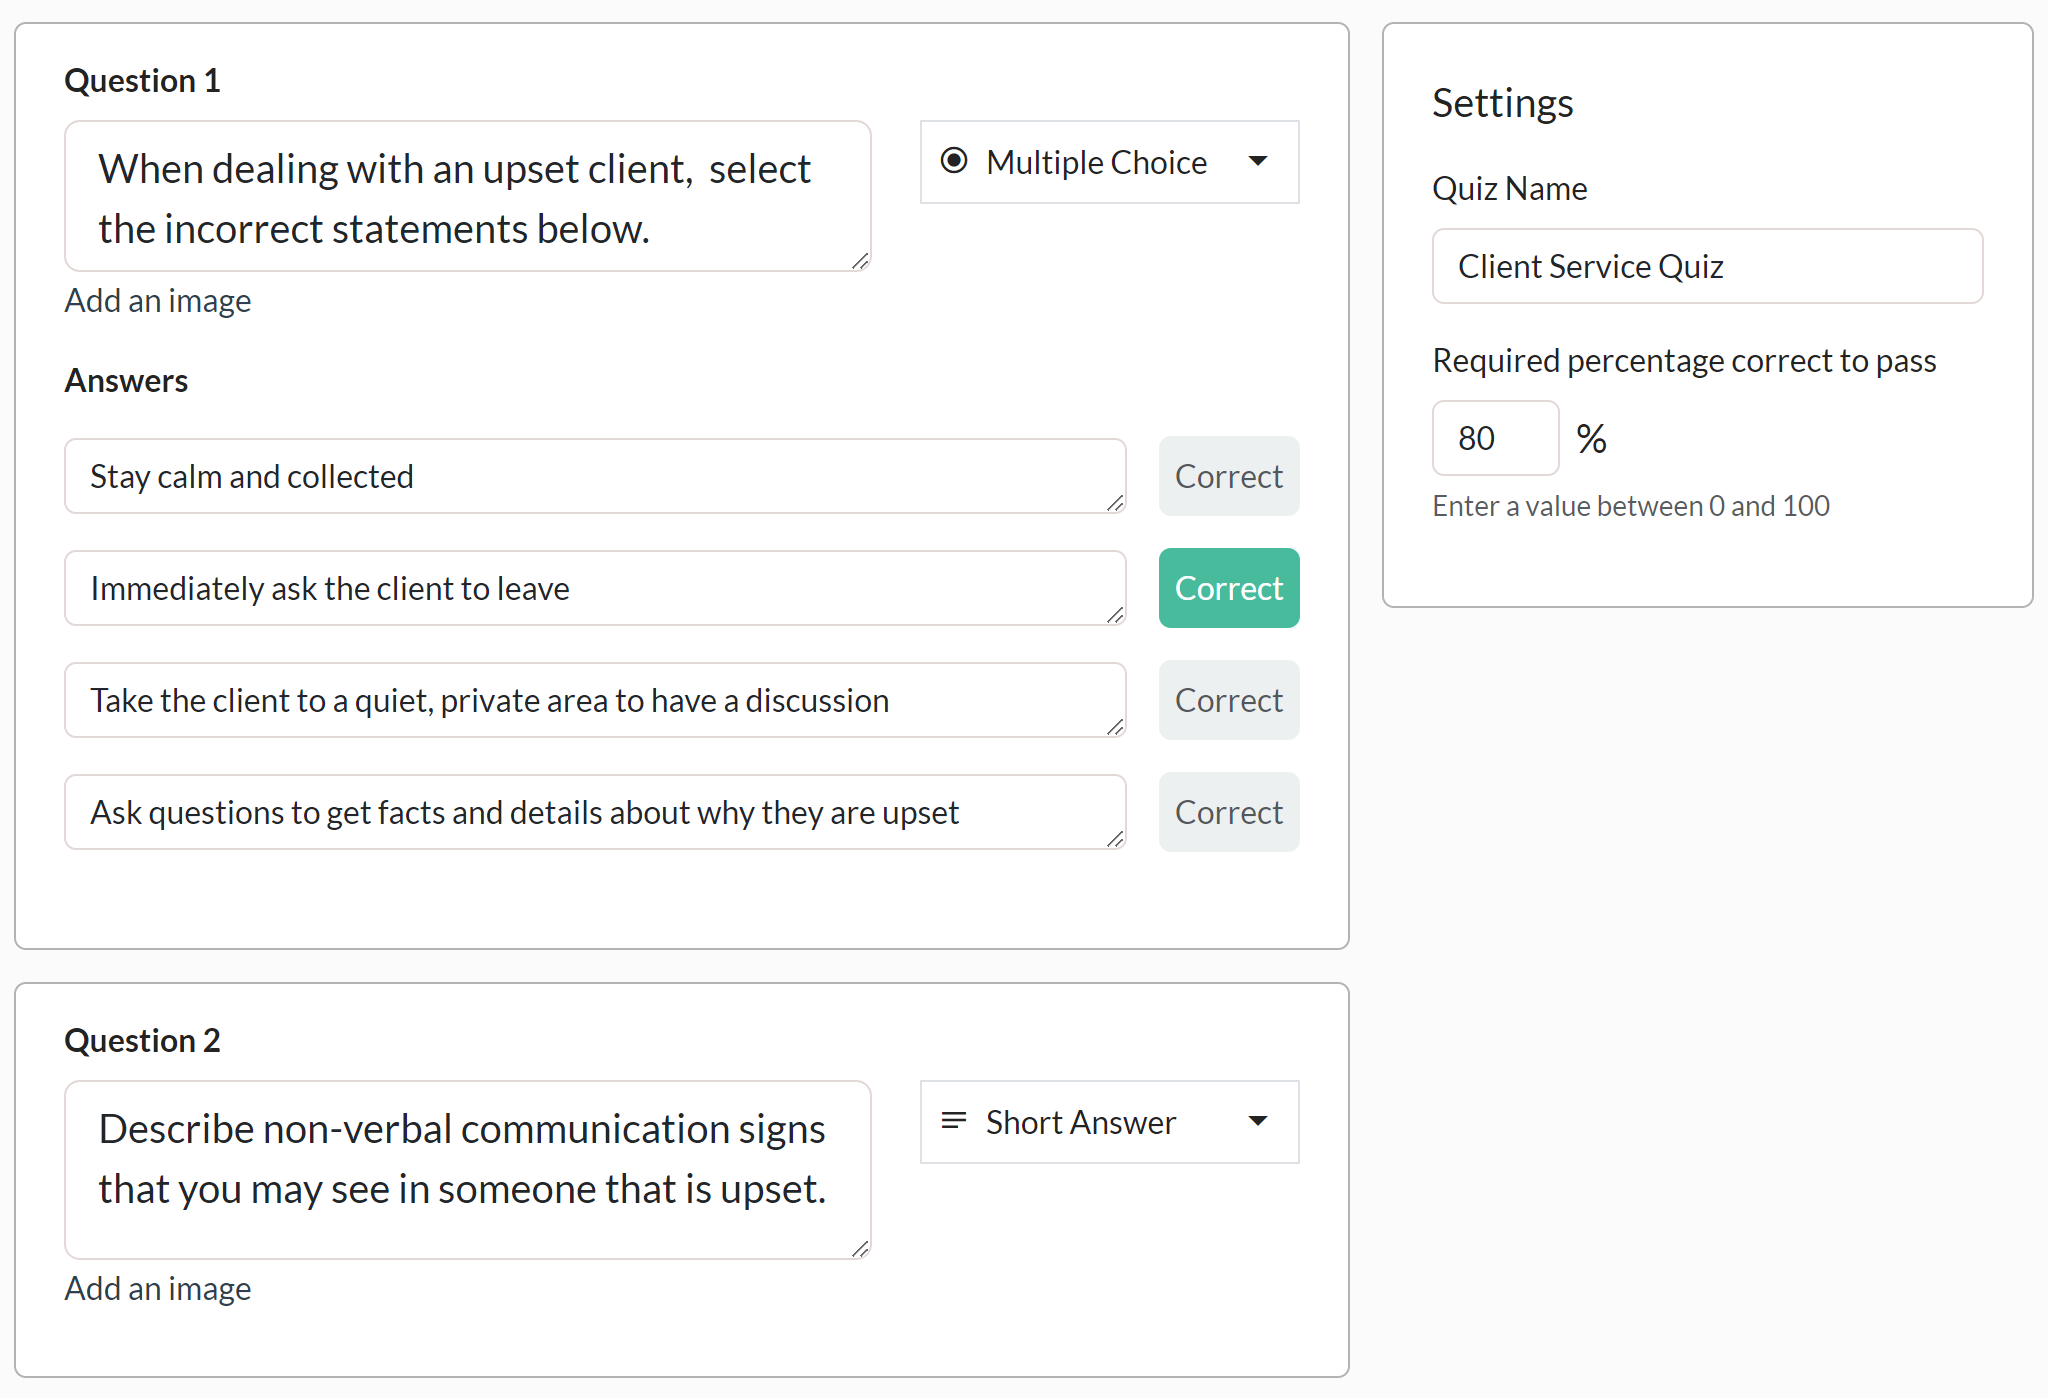
Task: Expand the Multiple Choice dropdown arrow
Action: click(x=1259, y=161)
